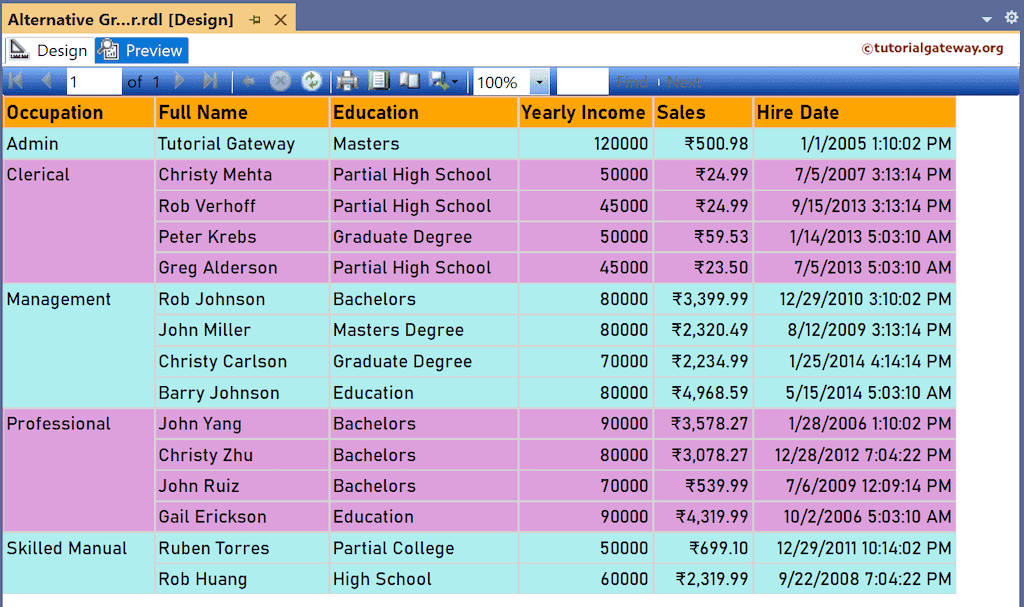Screen dimensions: 1024x607
Task: Switch to Print Layout view
Action: tap(378, 82)
